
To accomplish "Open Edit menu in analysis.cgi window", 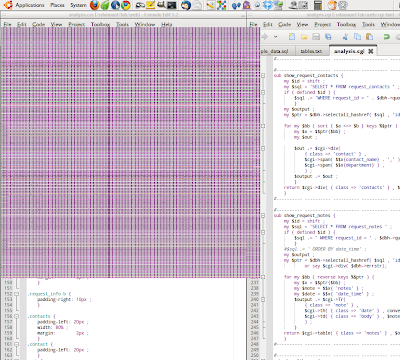I will click(x=268, y=24).
